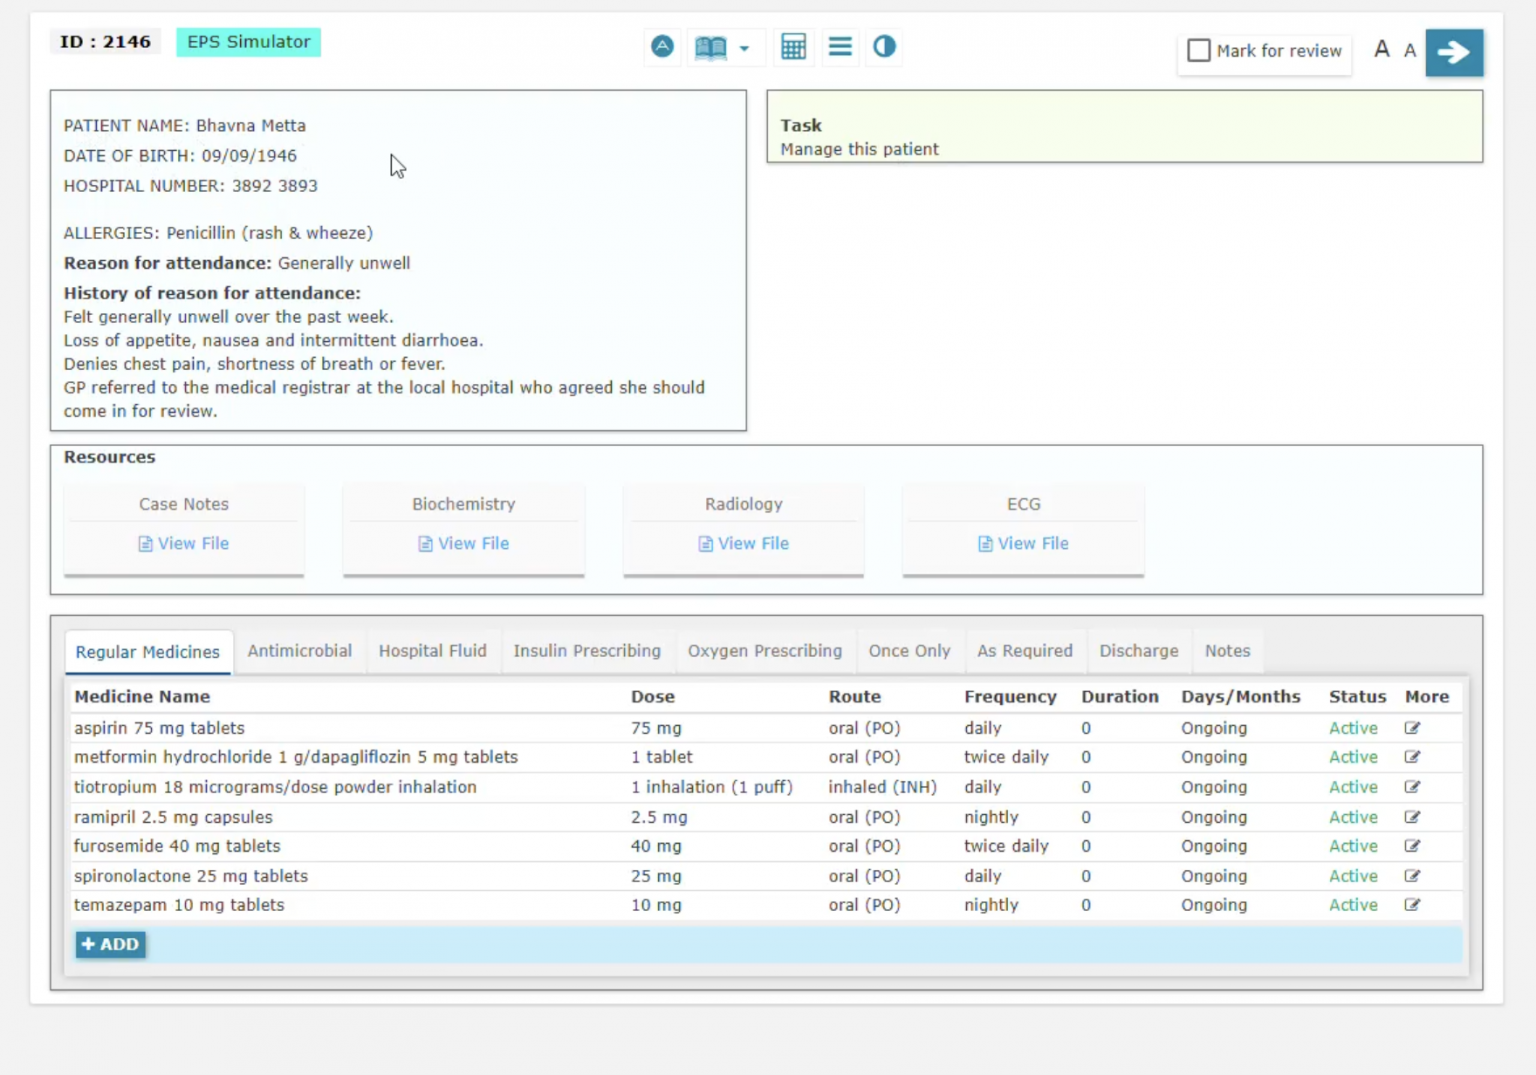The height and width of the screenshot is (1075, 1536).
Task: Click the blue arrow to proceed
Action: [1454, 52]
